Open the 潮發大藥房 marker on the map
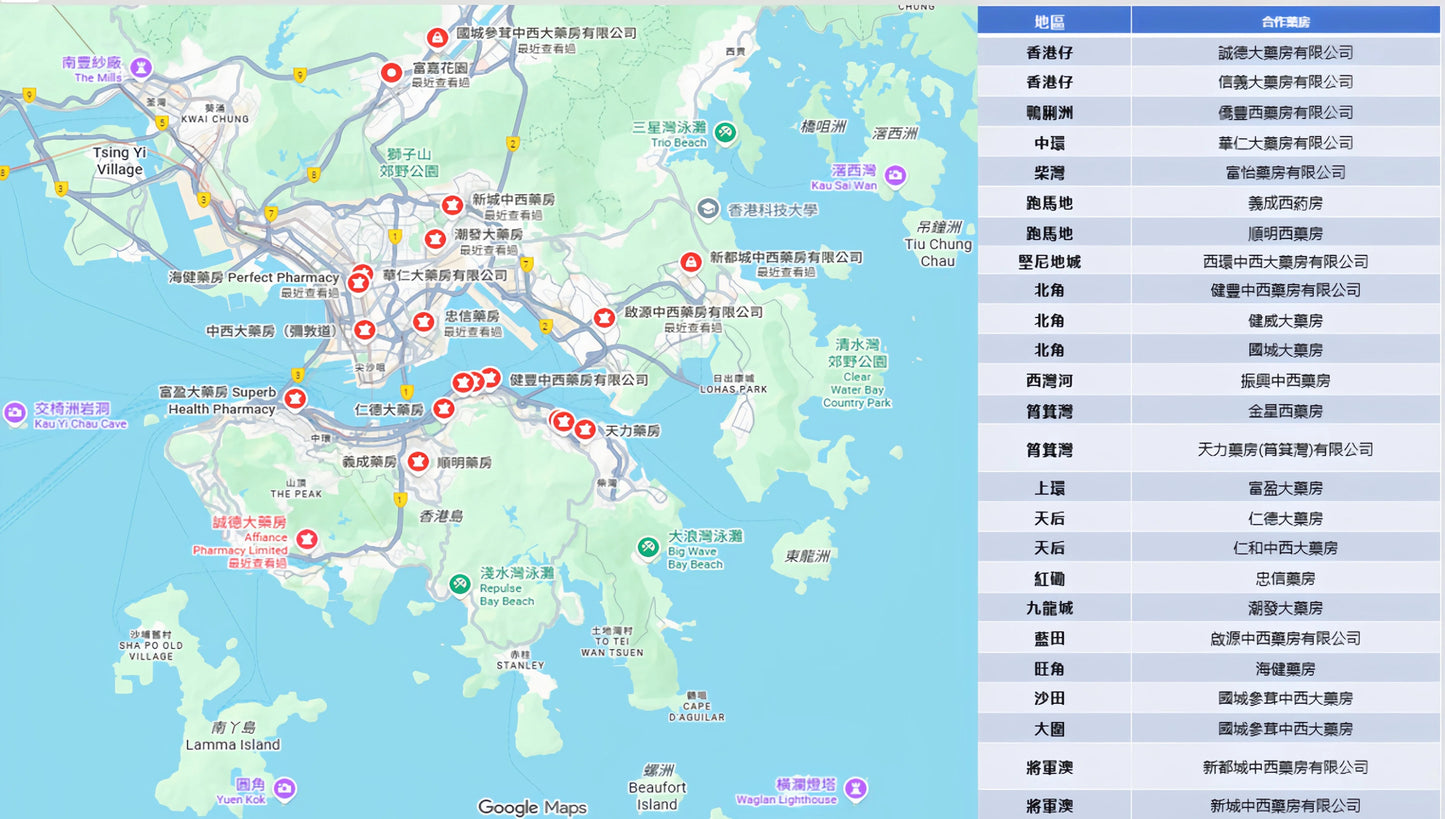 pos(437,238)
